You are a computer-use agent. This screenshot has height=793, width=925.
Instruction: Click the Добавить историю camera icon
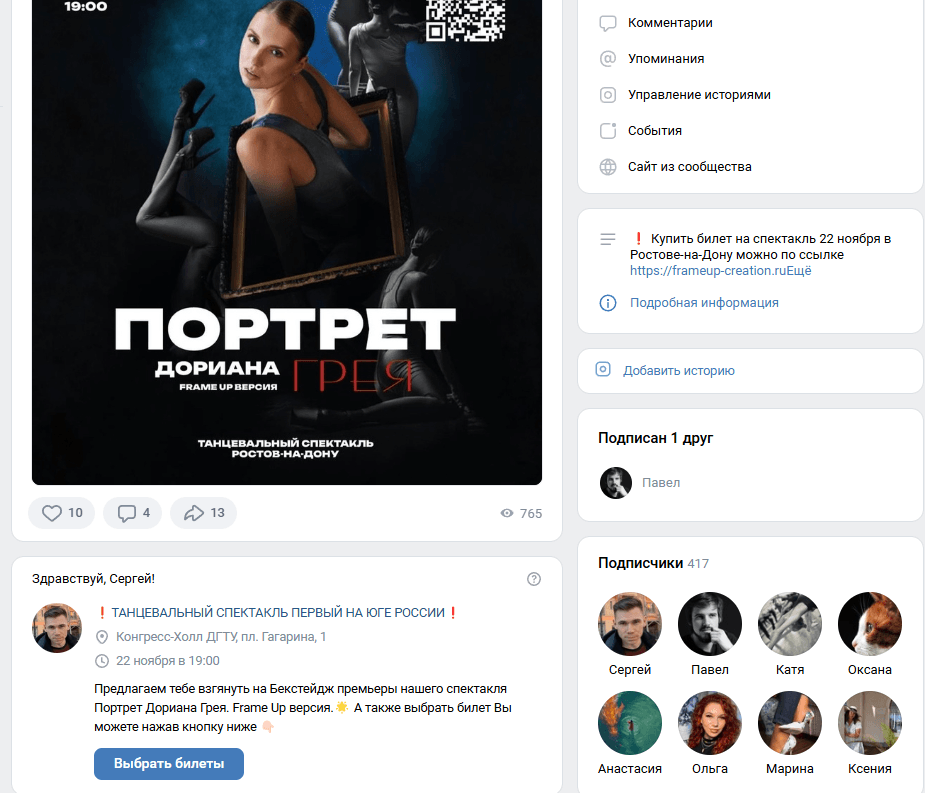[x=602, y=369]
